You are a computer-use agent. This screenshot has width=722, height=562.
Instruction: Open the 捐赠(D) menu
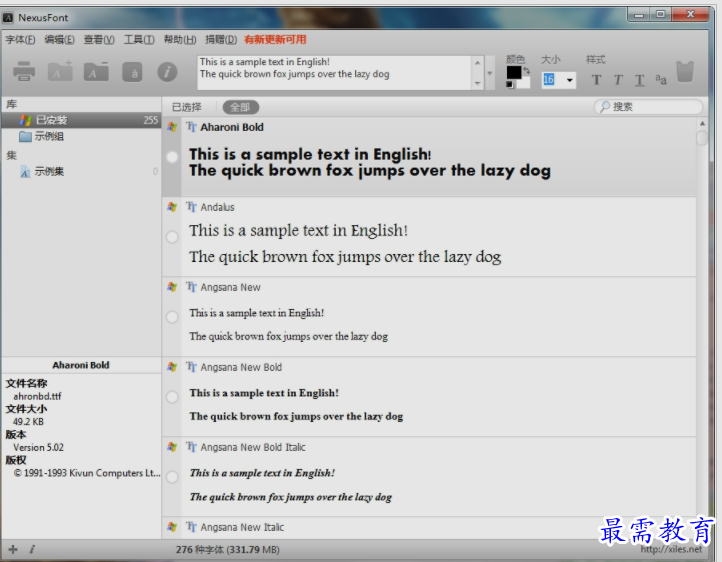click(221, 40)
